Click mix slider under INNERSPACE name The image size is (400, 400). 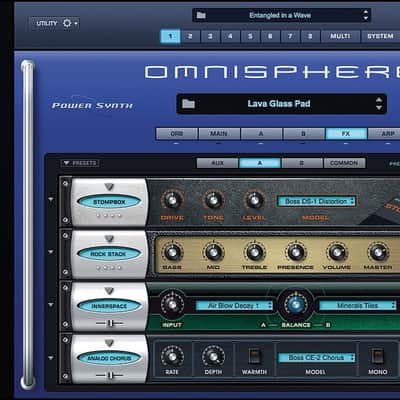(x=109, y=323)
